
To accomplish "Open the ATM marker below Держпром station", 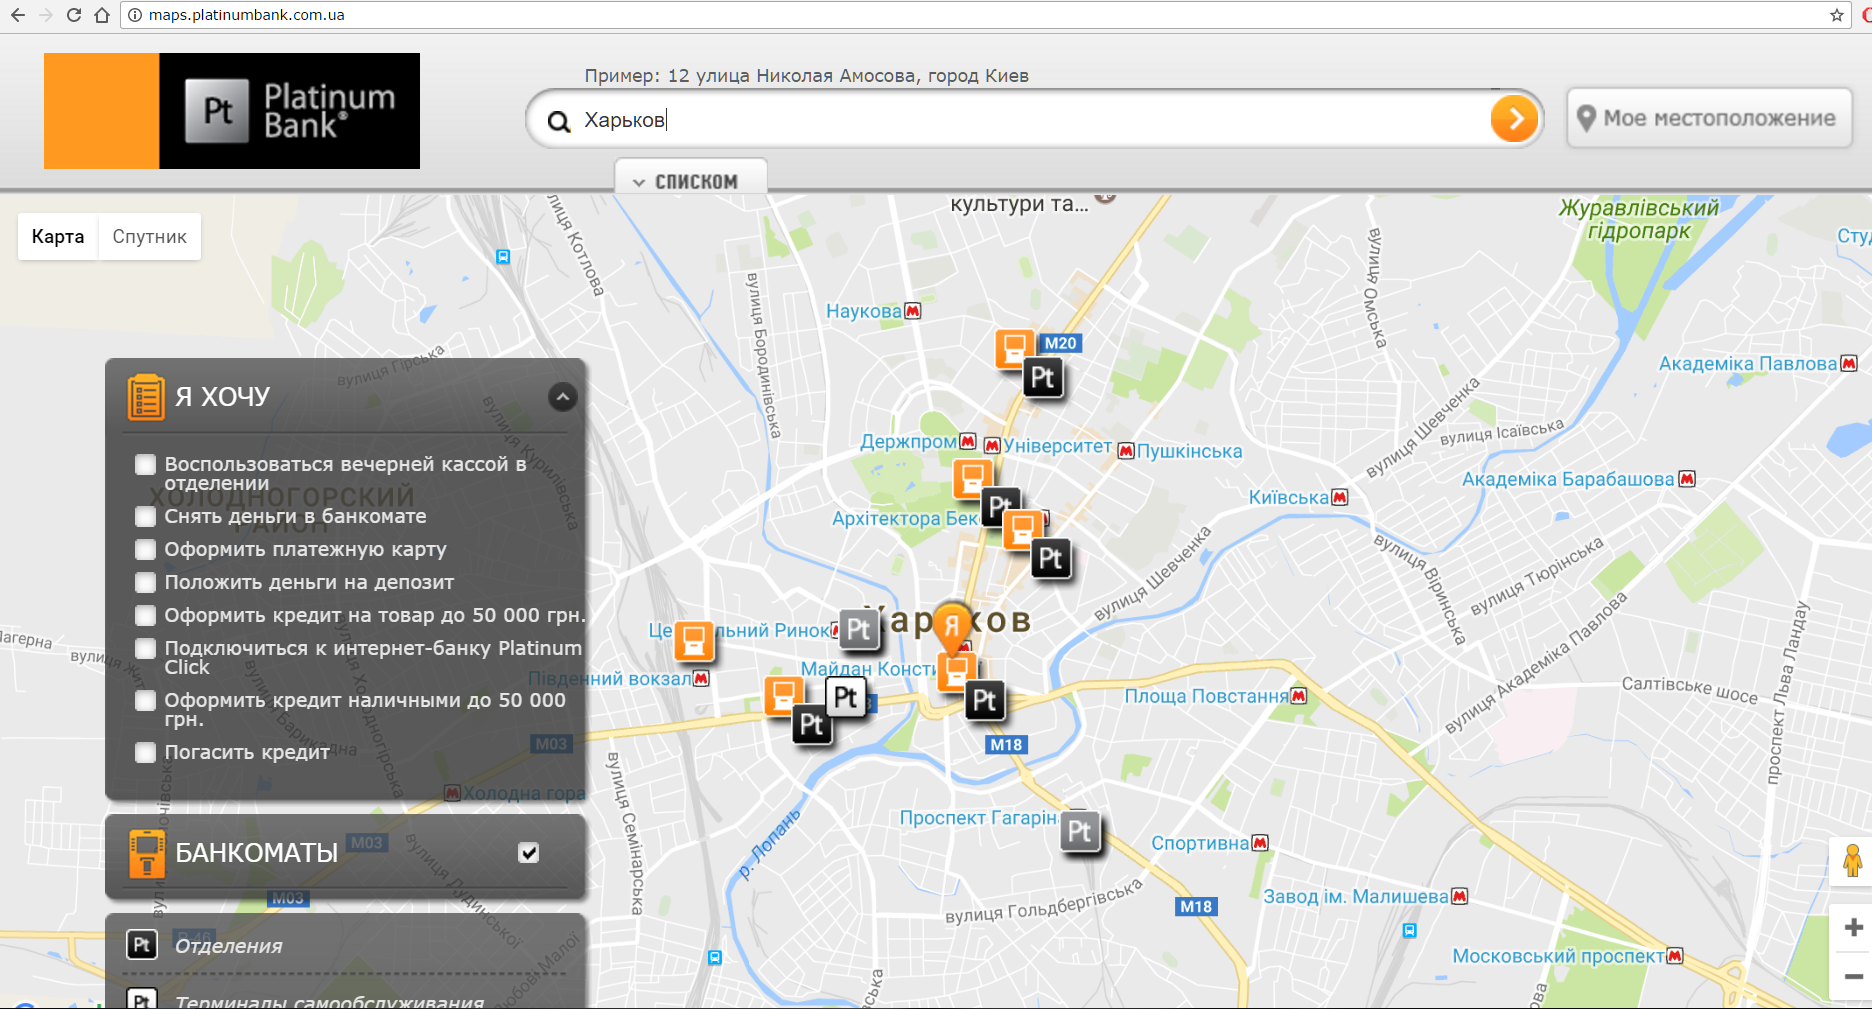I will 972,478.
